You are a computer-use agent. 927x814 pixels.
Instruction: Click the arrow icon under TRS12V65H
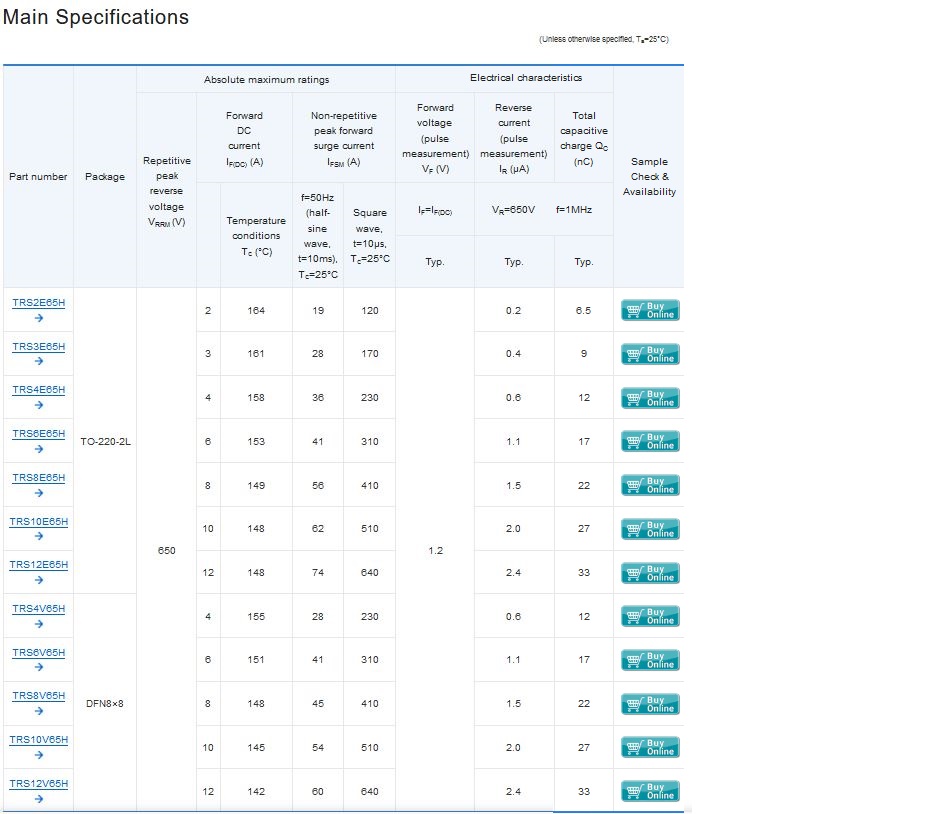coord(39,799)
